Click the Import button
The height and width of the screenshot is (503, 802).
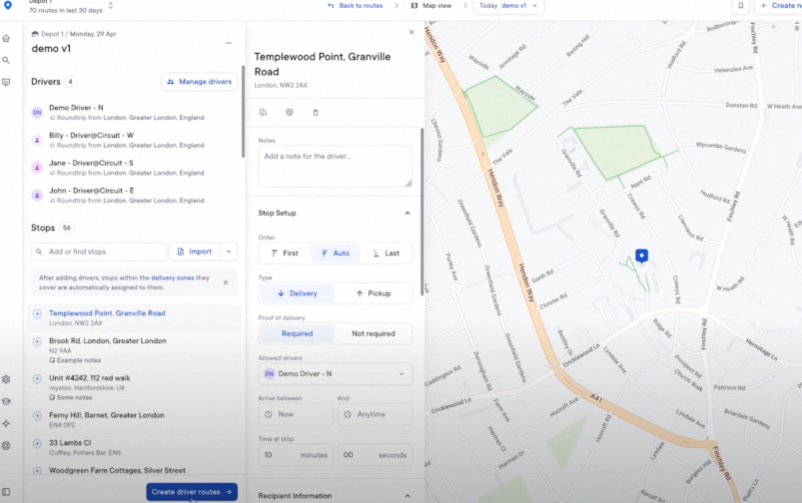[195, 252]
